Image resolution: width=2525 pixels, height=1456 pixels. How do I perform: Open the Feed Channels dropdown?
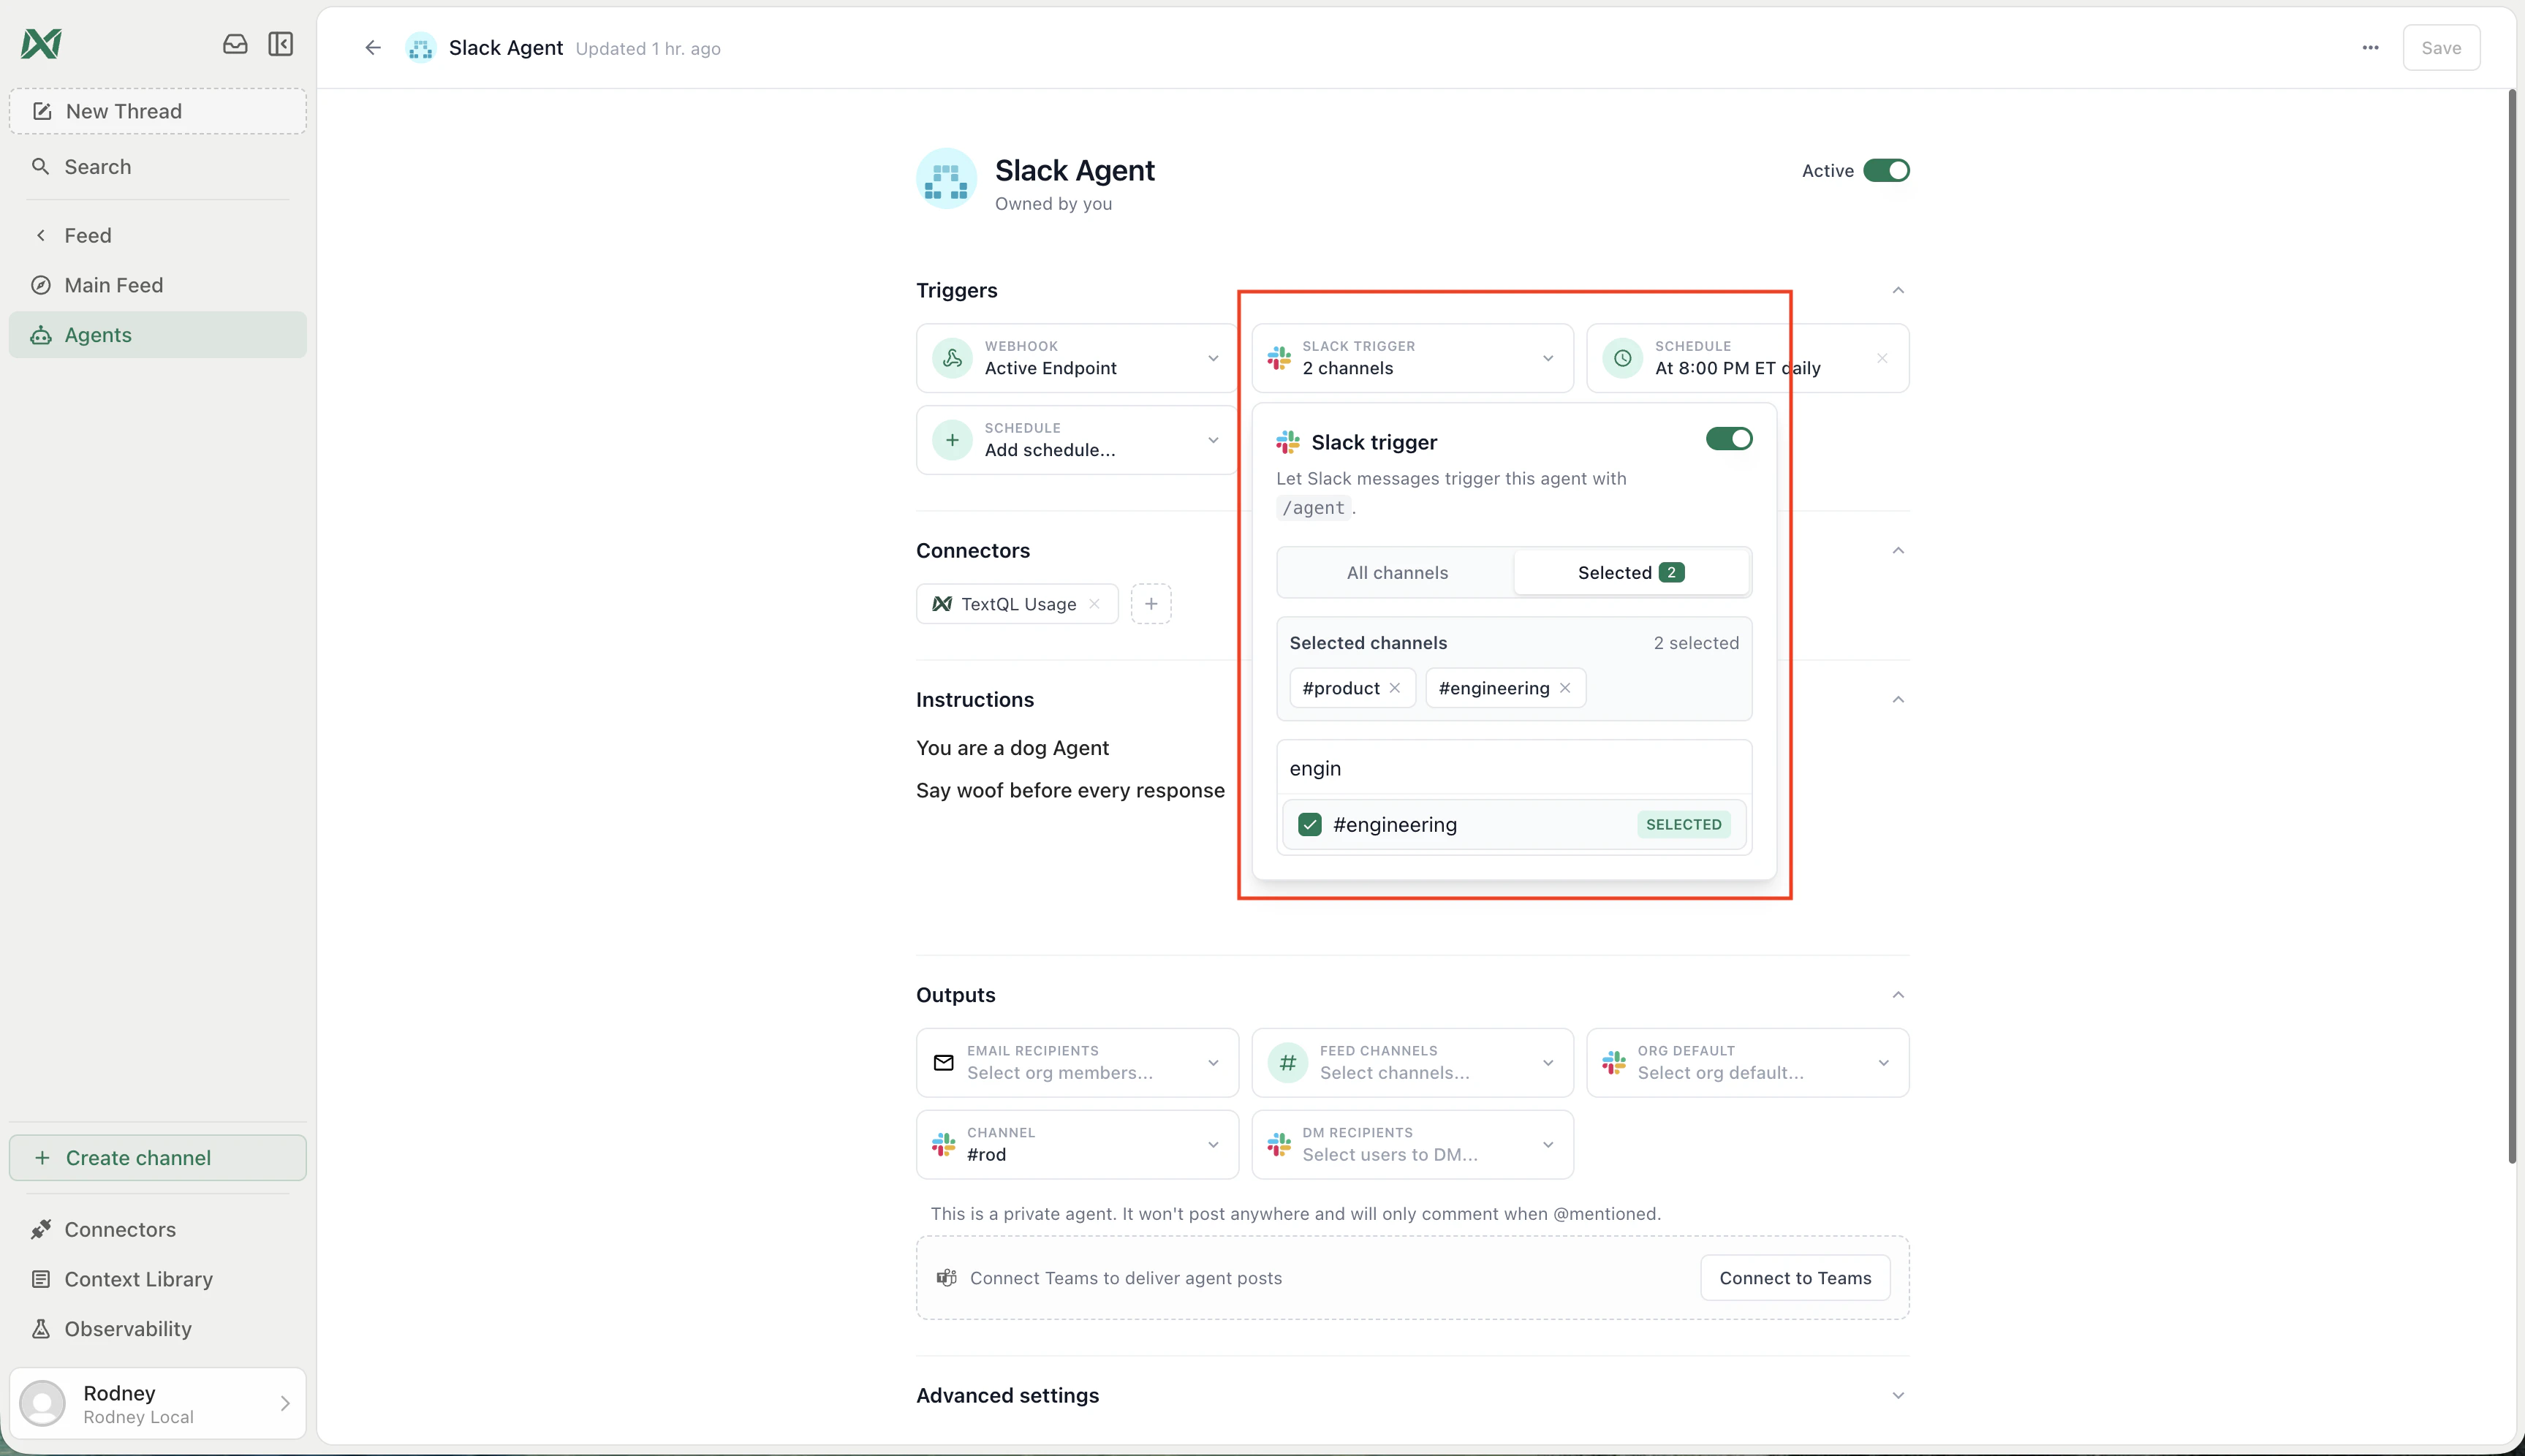tap(1412, 1062)
